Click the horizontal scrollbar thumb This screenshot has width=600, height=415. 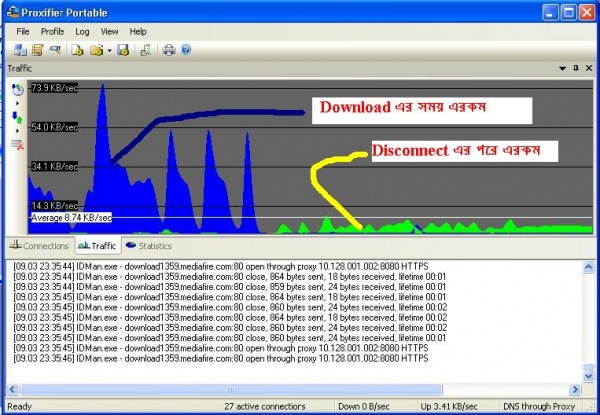(x=231, y=390)
